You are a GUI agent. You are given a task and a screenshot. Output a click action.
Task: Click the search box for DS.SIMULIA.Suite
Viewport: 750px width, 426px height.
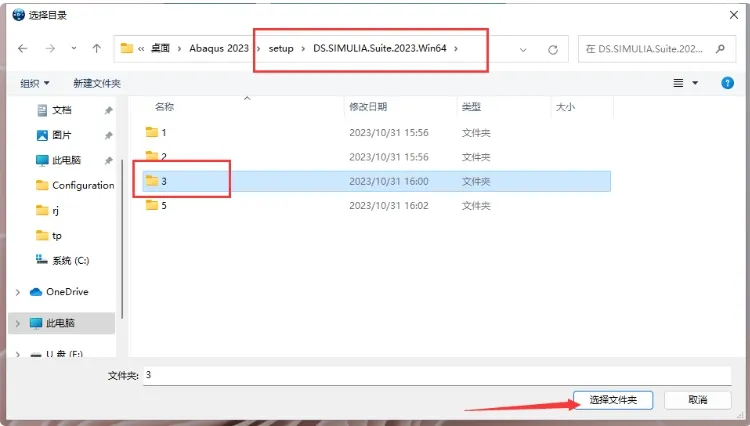(657, 49)
